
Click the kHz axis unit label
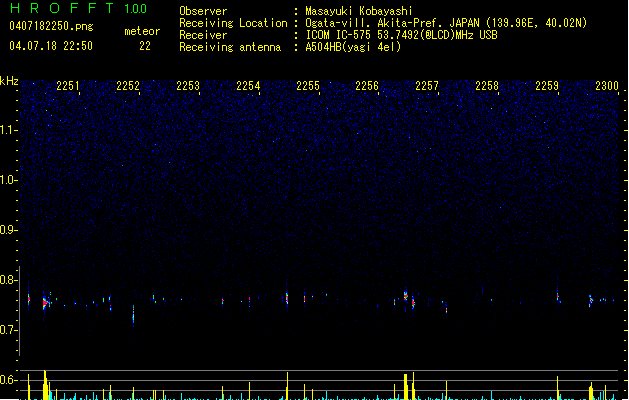9,81
